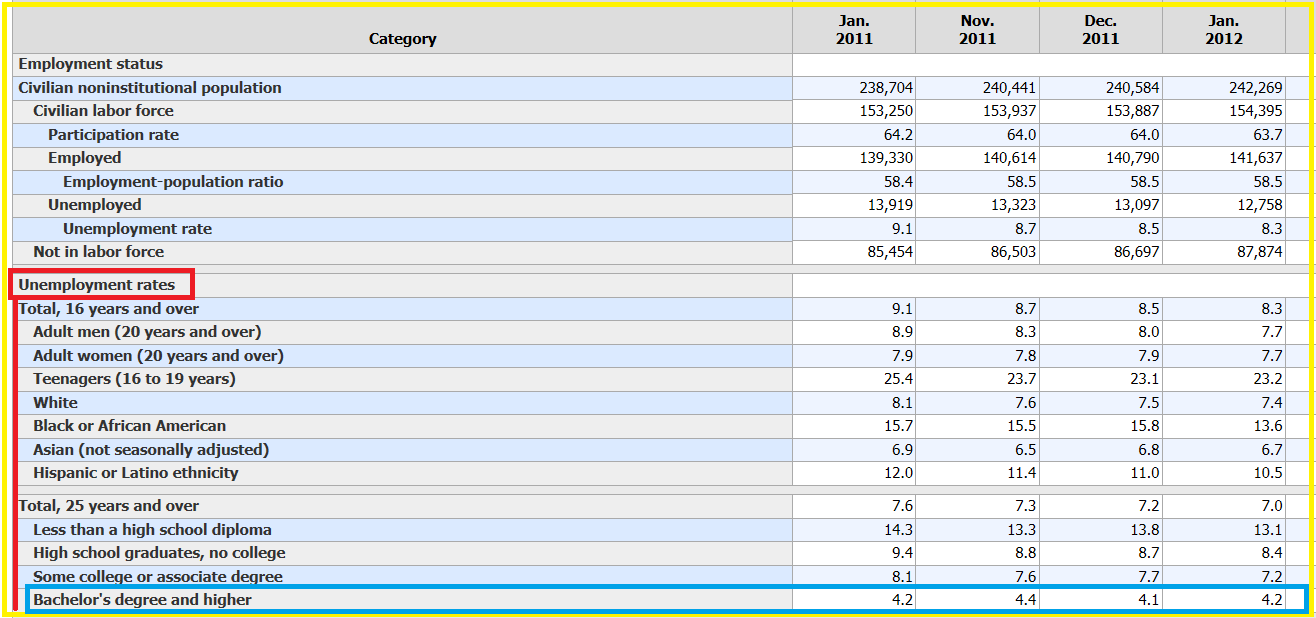Select the Nov. 2011 column header
The height and width of the screenshot is (618, 1316).
[977, 30]
